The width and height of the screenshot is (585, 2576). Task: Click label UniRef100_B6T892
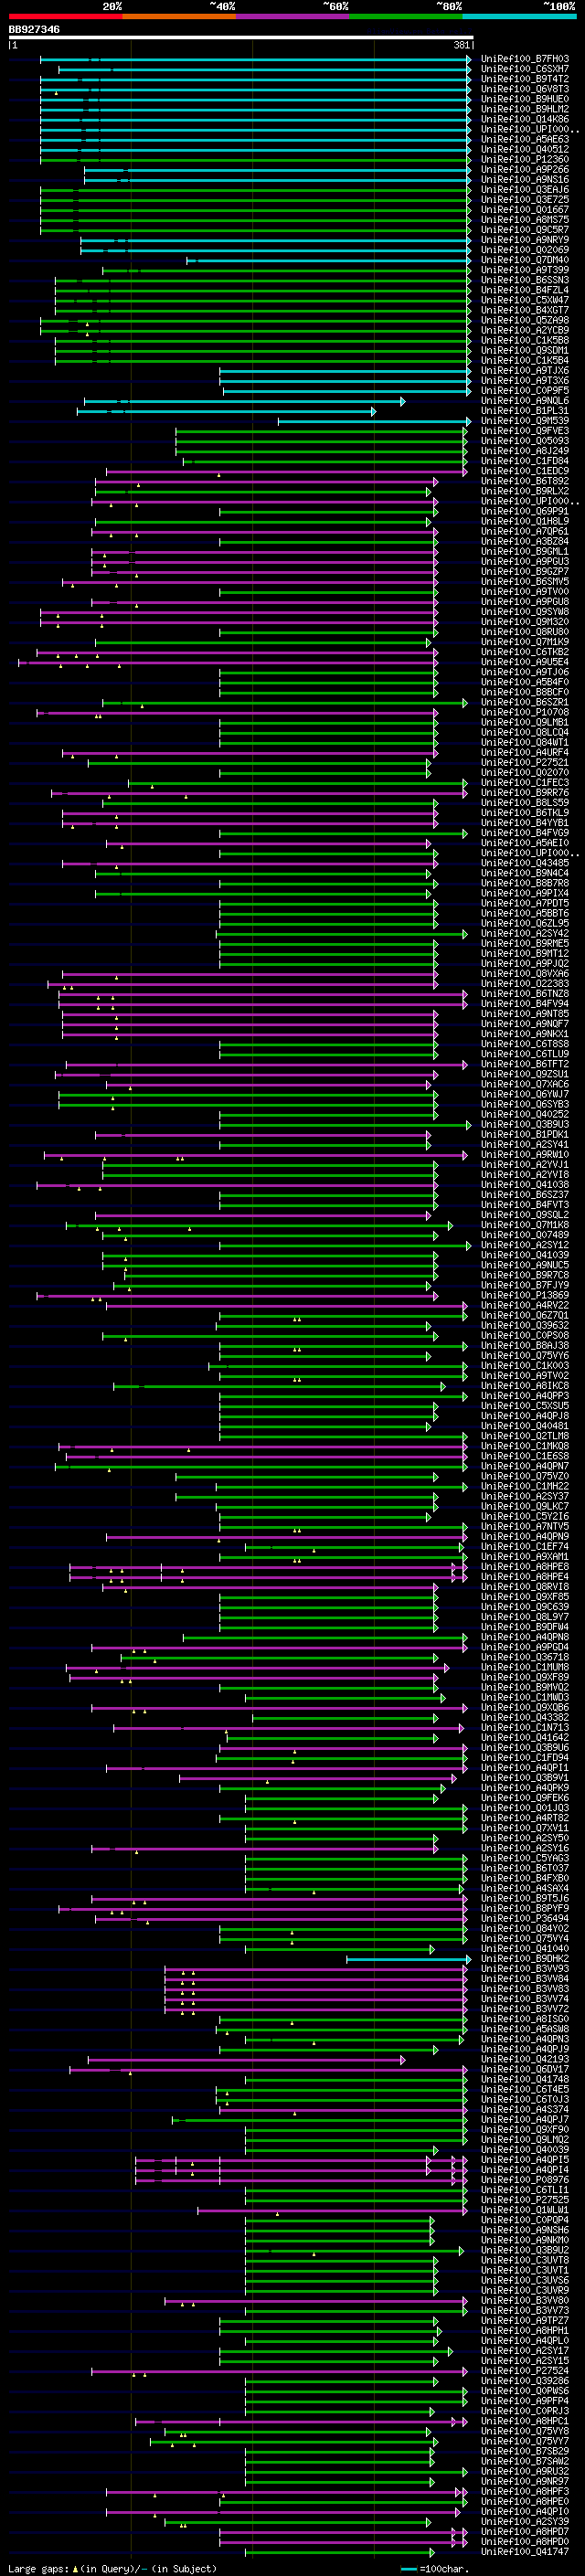click(x=525, y=481)
